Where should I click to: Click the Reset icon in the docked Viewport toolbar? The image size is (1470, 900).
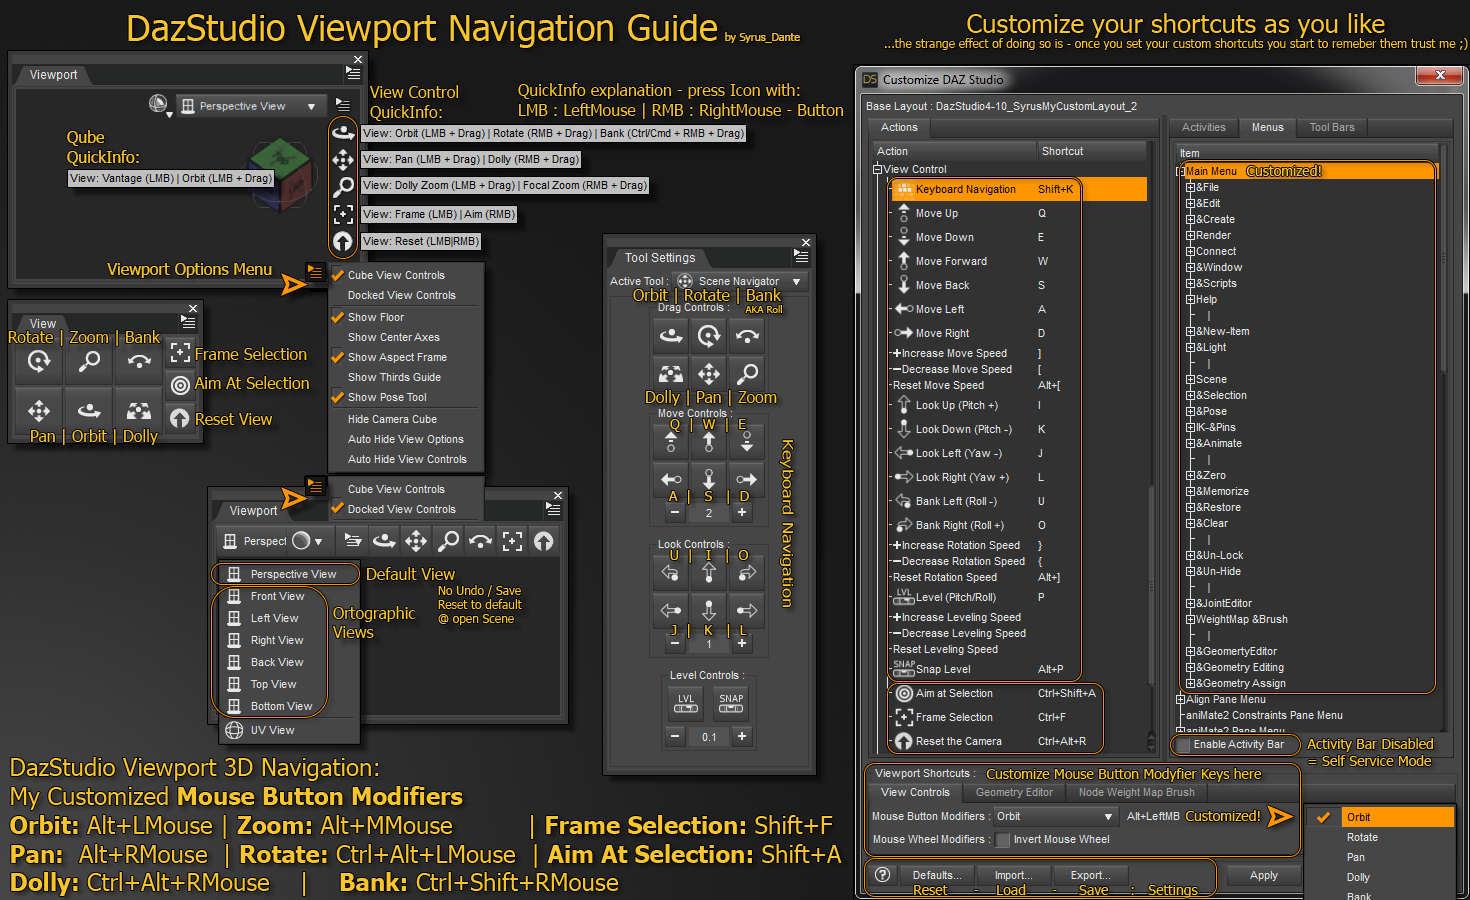544,541
